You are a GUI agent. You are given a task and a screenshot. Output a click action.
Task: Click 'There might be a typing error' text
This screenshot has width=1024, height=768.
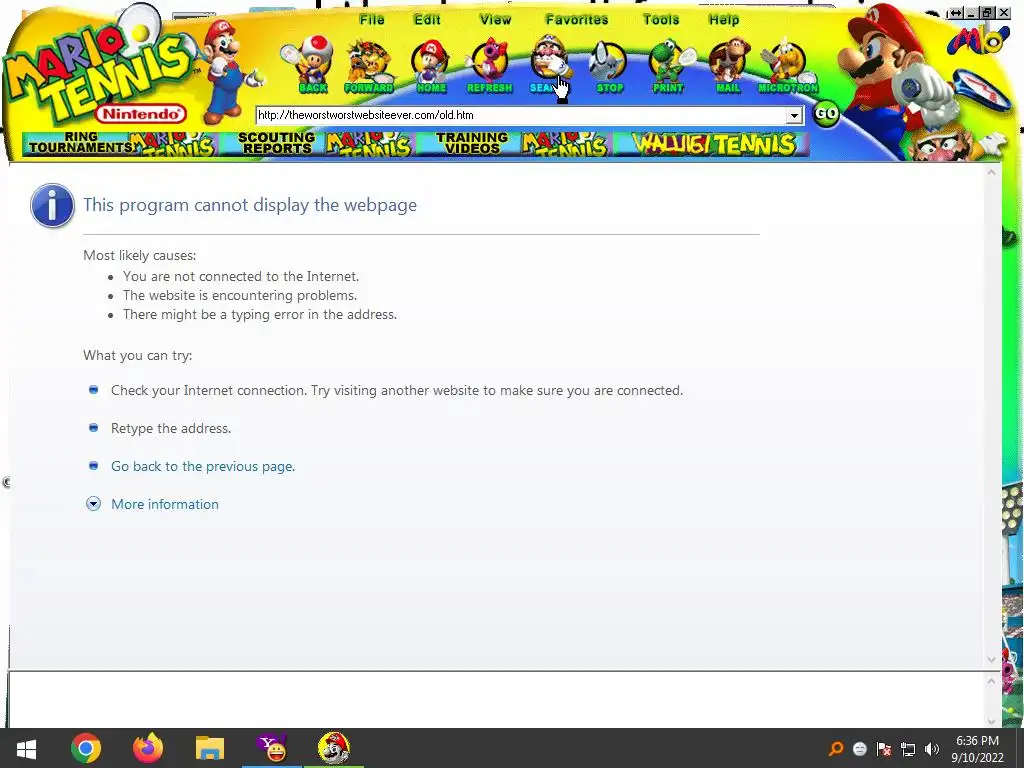click(260, 314)
